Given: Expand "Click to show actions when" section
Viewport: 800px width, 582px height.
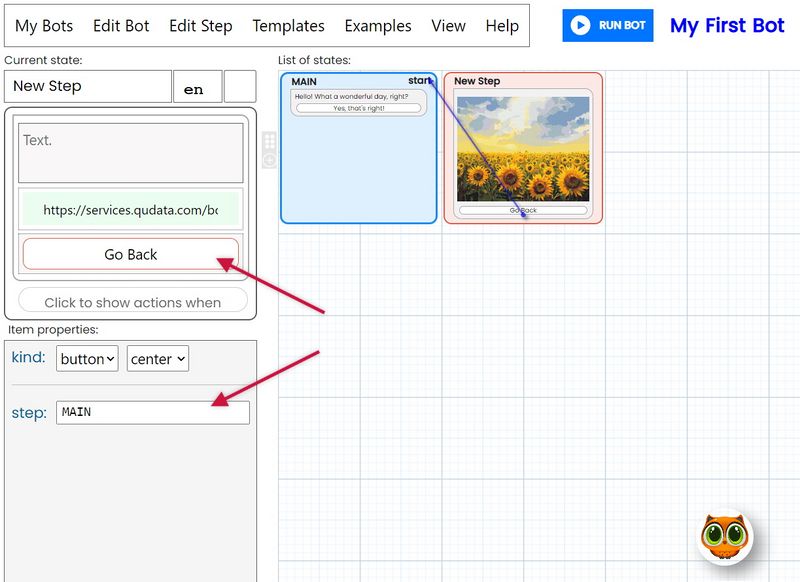Looking at the screenshot, I should [131, 301].
